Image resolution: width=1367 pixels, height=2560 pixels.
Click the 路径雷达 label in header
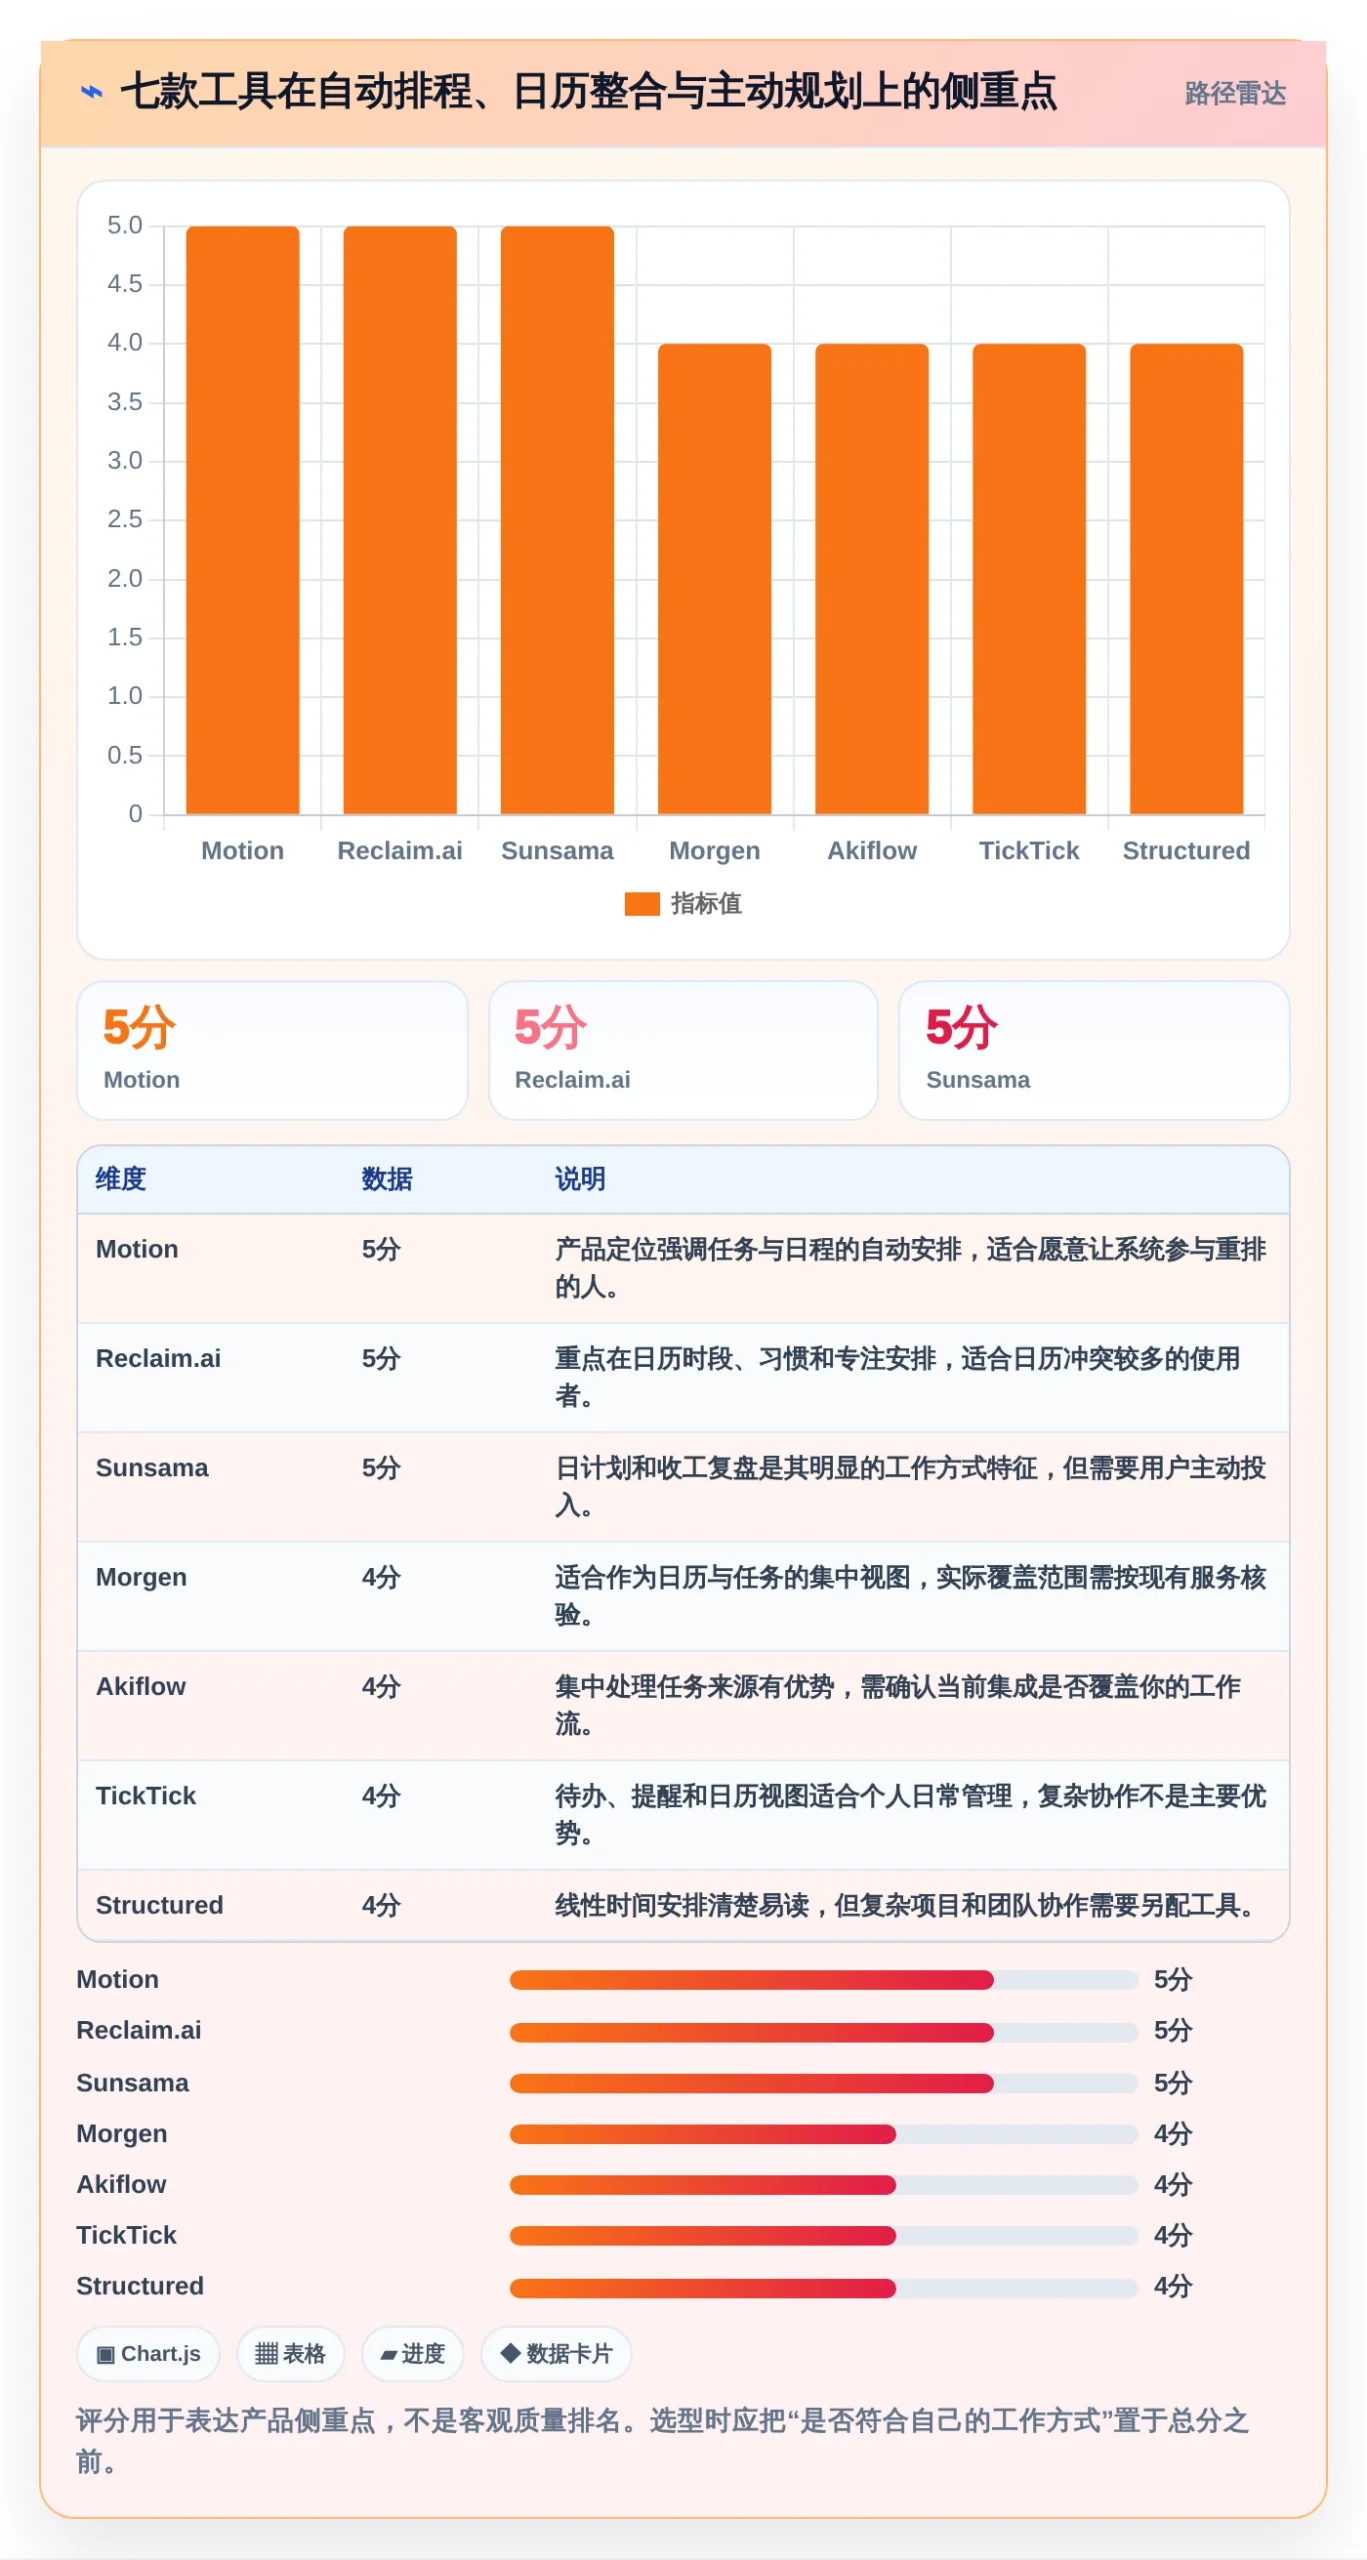(x=1235, y=93)
